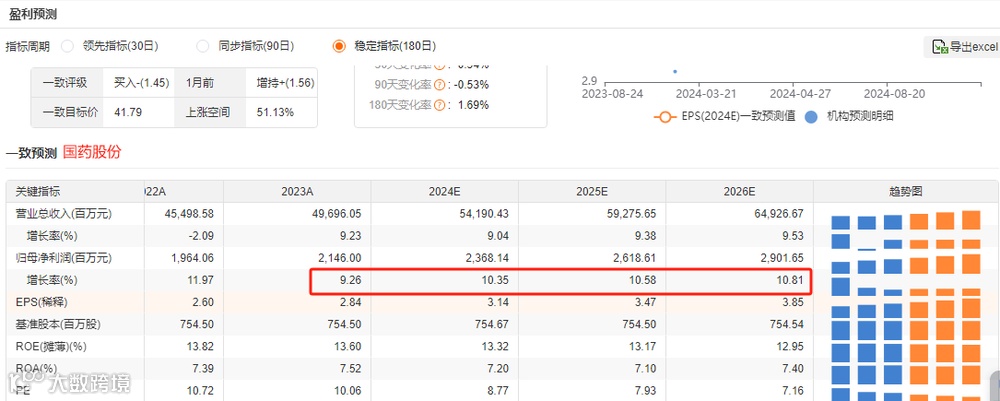Click help icon next to 180天变化率
This screenshot has width=1000, height=401.
[439, 105]
